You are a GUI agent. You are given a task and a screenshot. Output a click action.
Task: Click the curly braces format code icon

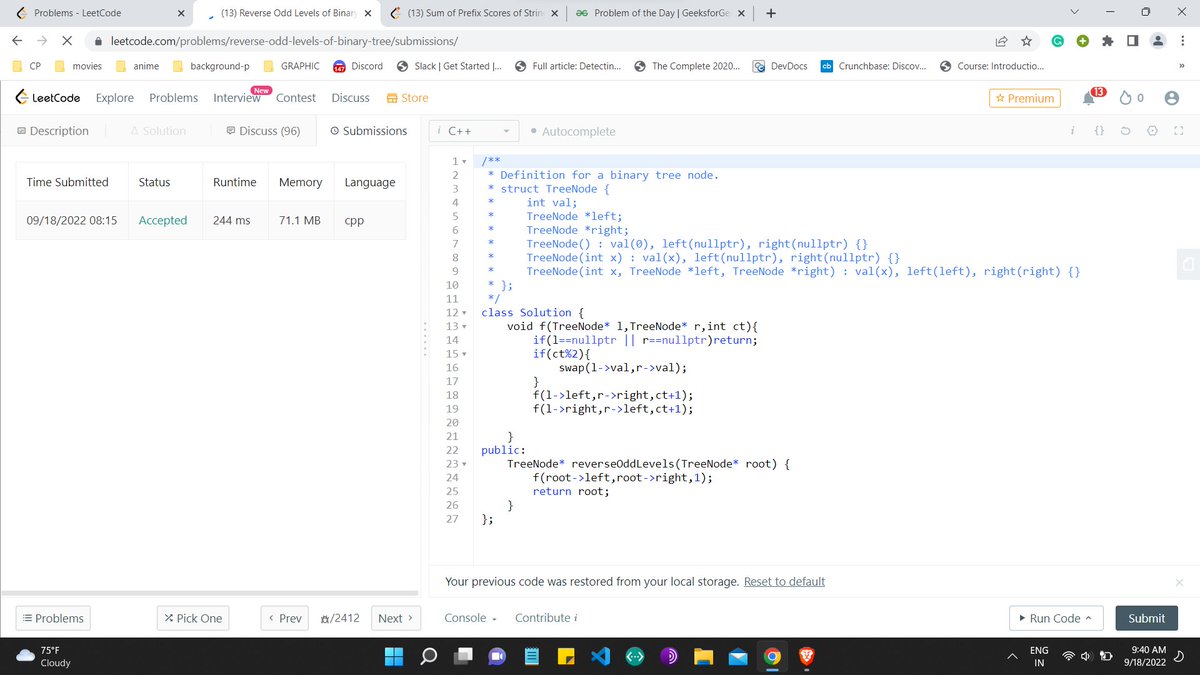(x=1100, y=131)
